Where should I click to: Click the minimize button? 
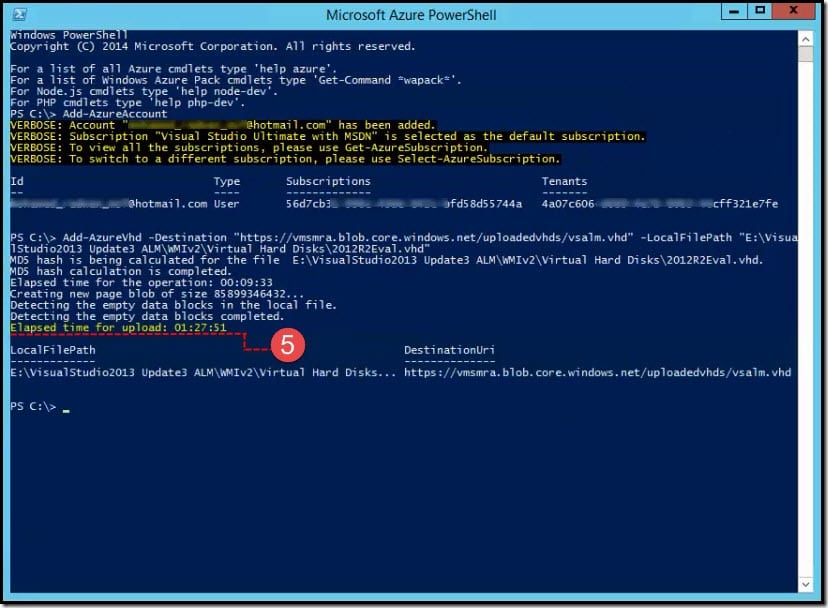tap(734, 11)
